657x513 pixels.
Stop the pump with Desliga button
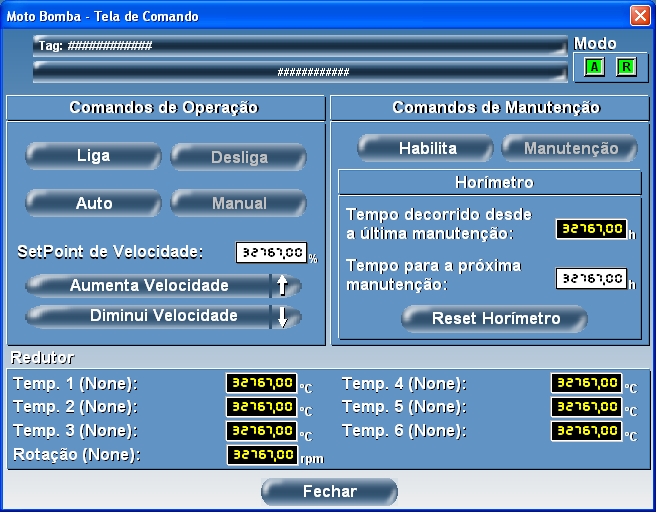(238, 157)
